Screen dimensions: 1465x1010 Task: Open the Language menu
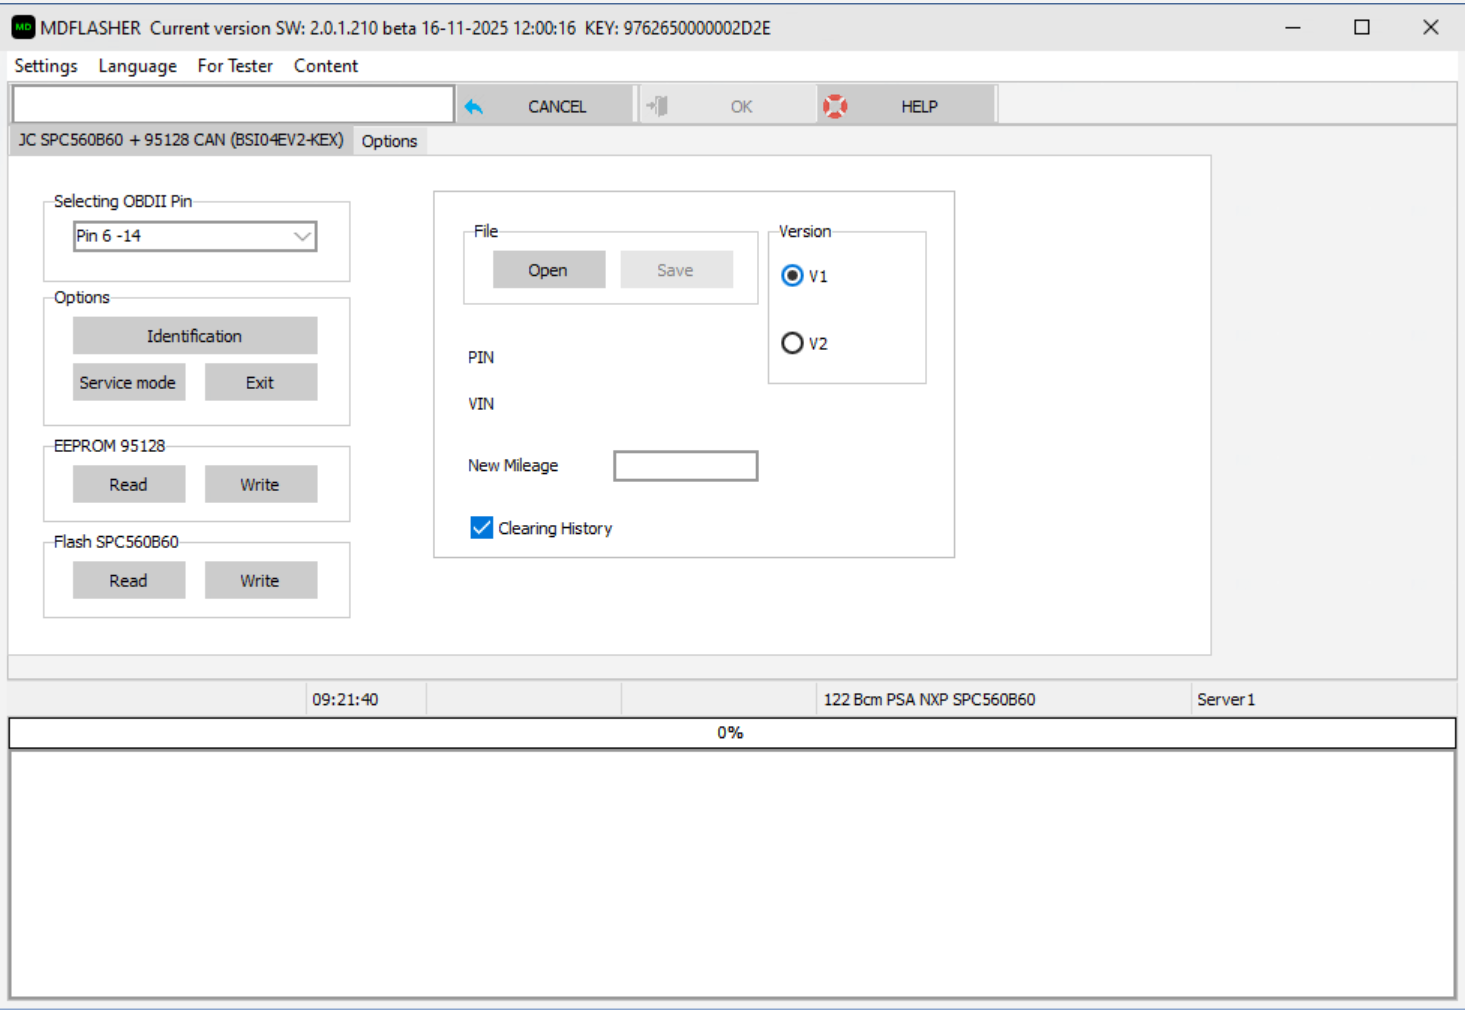(x=137, y=66)
